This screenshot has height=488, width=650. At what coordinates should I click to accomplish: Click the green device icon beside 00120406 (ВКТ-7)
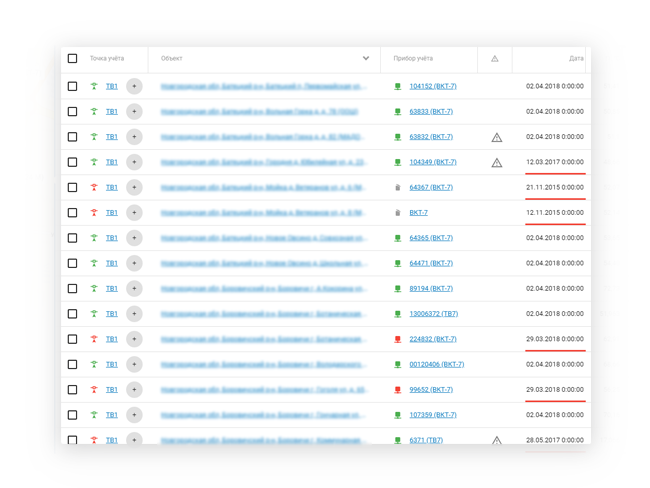click(x=398, y=364)
